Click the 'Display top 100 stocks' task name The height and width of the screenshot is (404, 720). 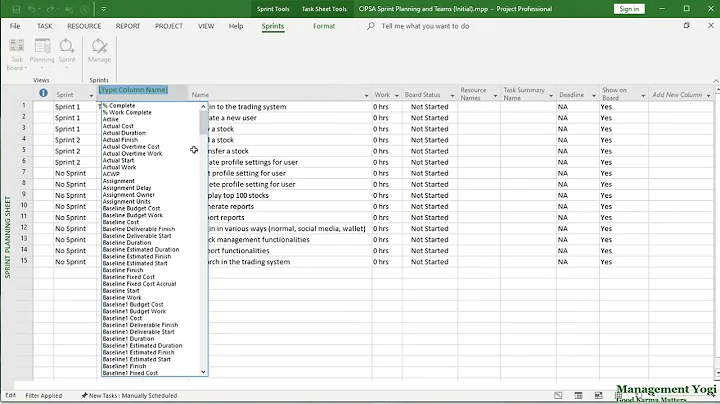(239, 196)
